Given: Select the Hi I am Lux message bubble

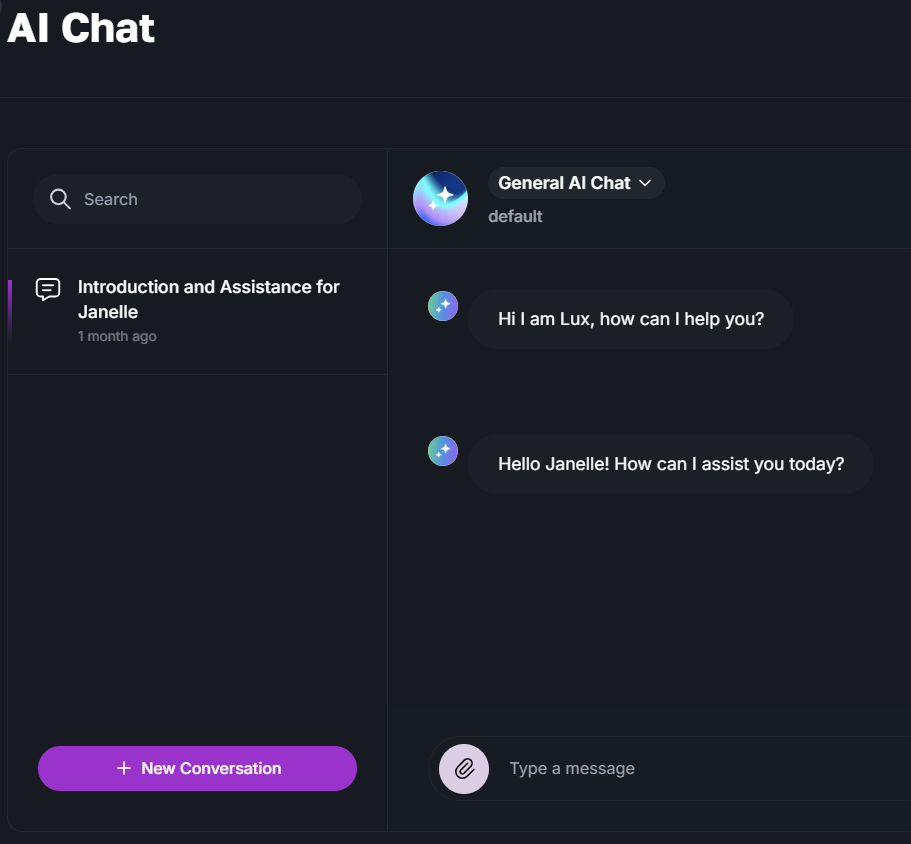Looking at the screenshot, I should (x=631, y=317).
